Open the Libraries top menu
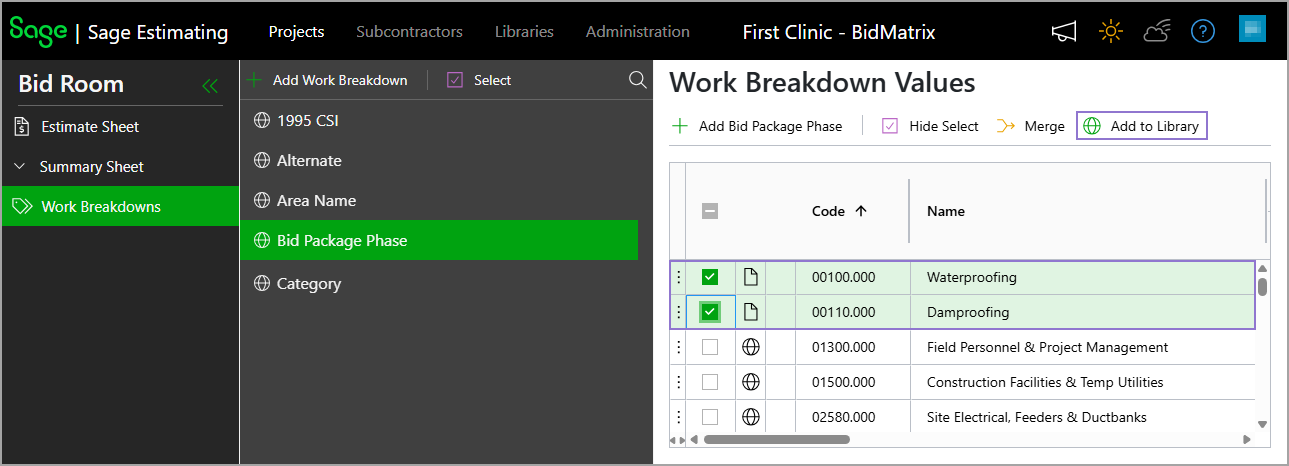 pyautogui.click(x=524, y=32)
